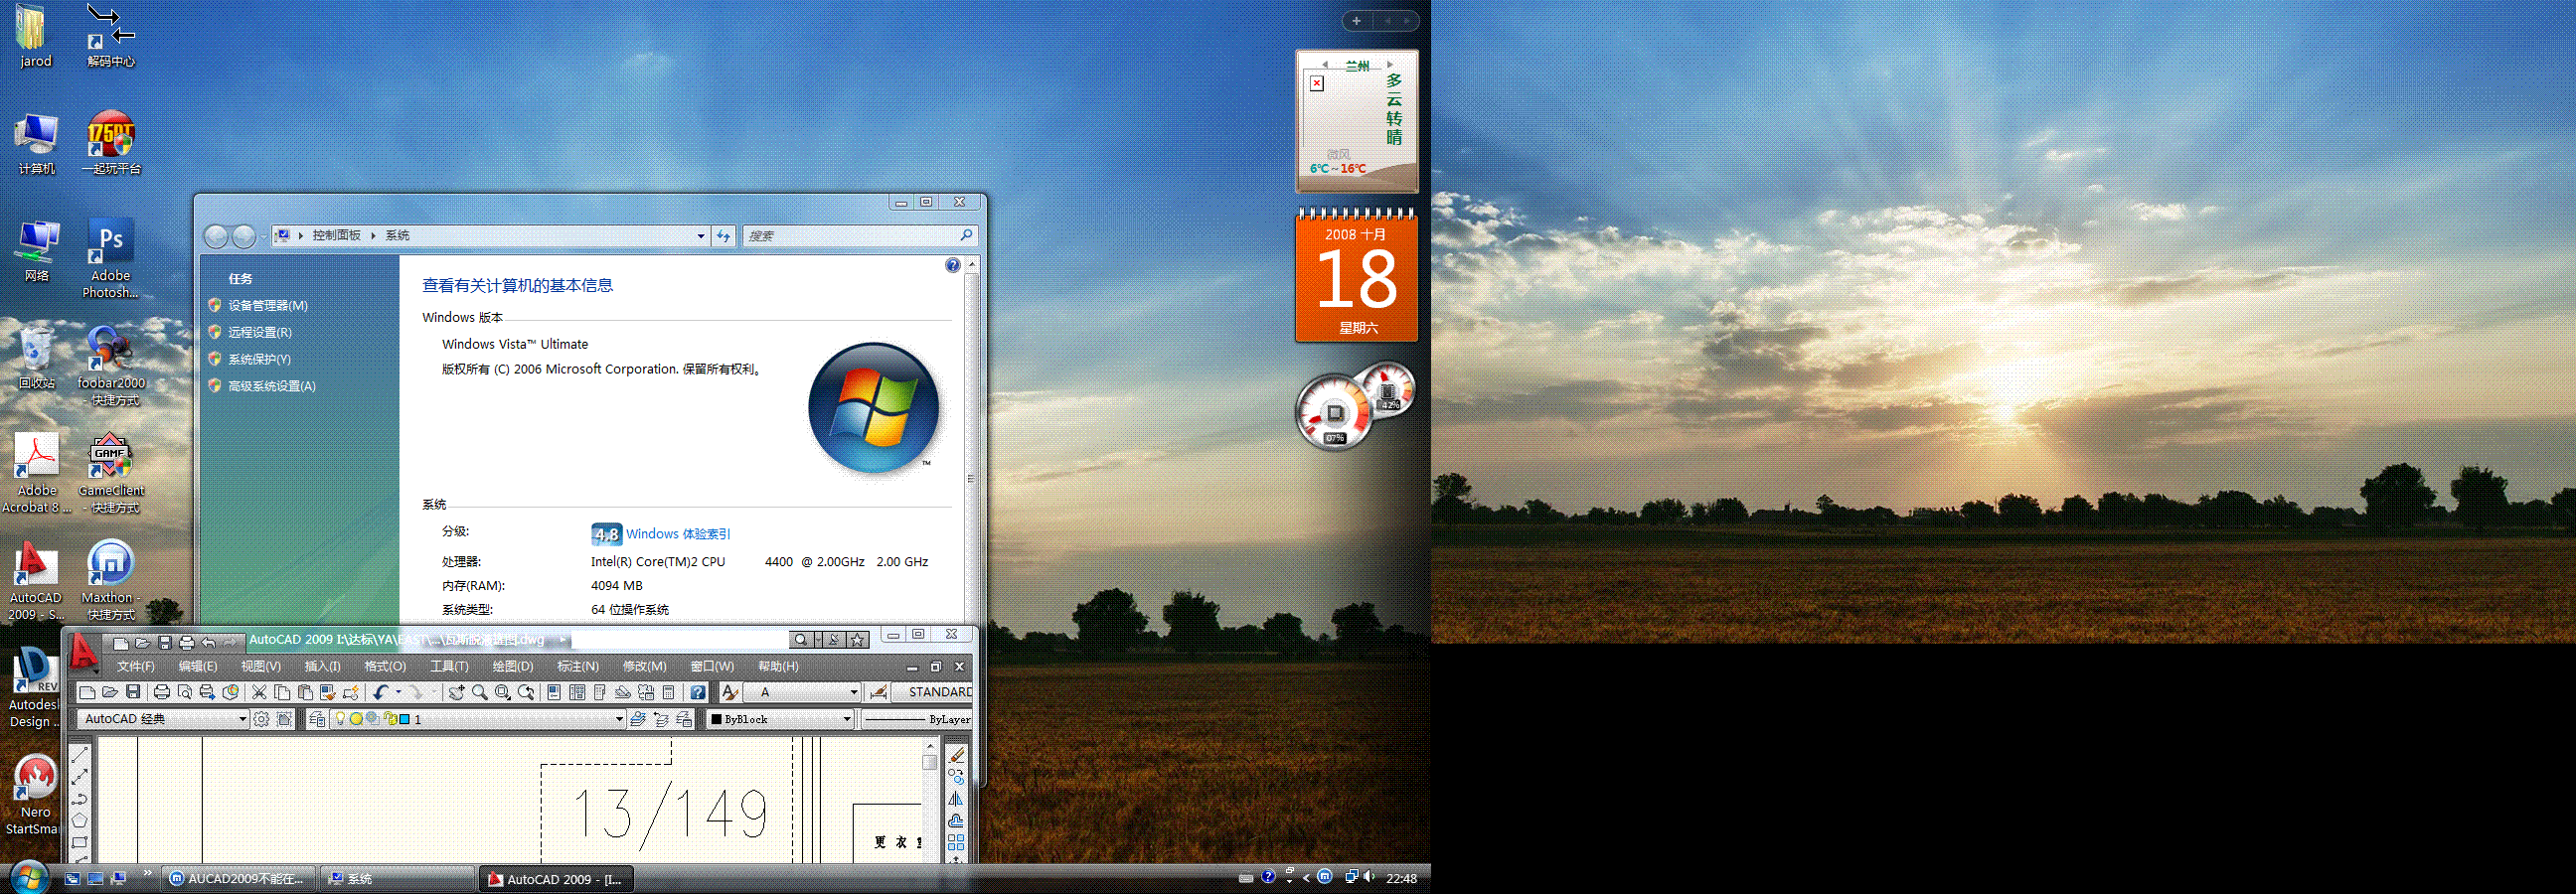Open the 编辑(E) menu in AutoCAD
2576x894 pixels.
(x=198, y=666)
